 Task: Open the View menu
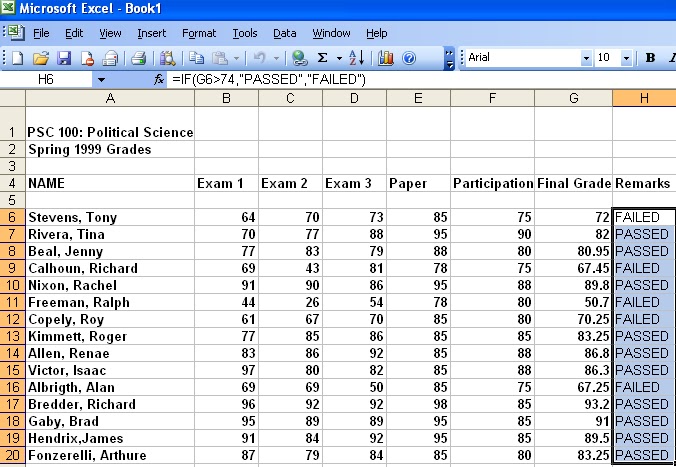tap(110, 33)
